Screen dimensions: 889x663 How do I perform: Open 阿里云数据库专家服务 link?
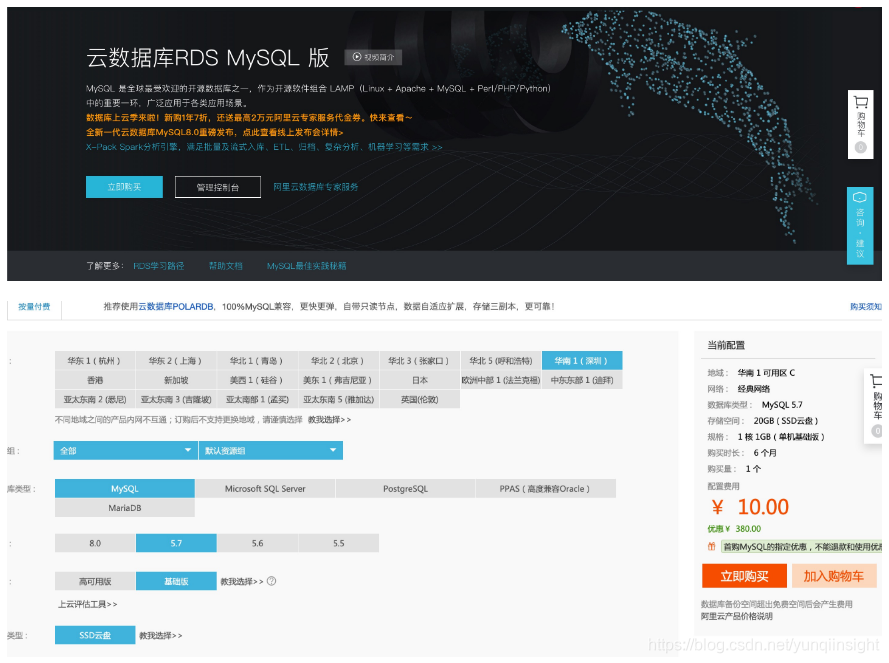(x=316, y=187)
